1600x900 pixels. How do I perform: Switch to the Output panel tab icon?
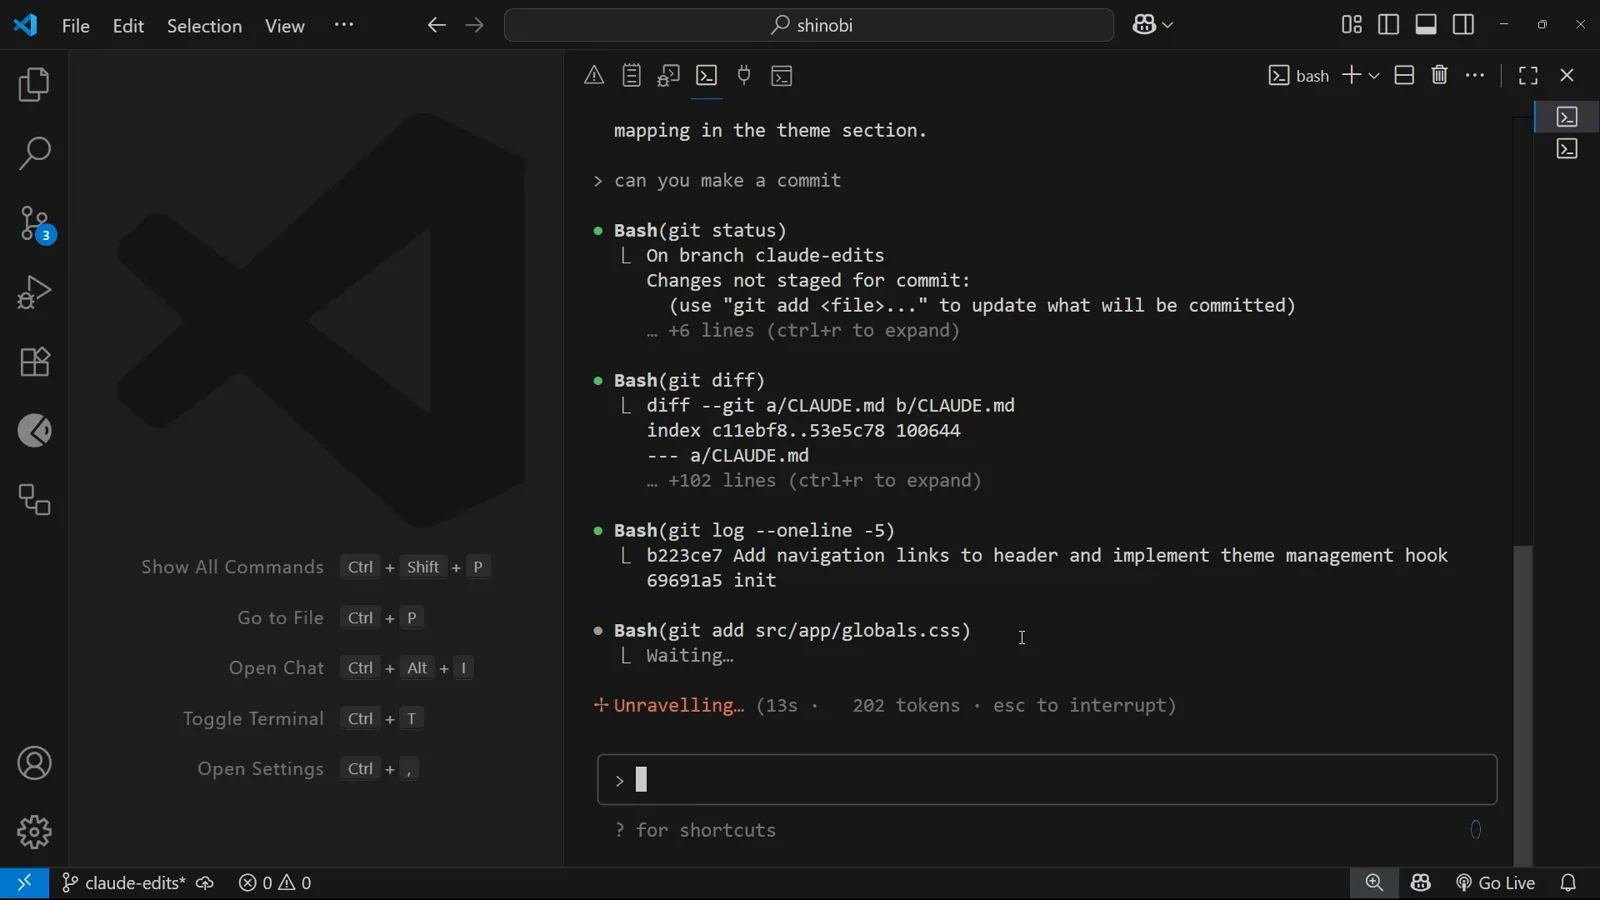(x=631, y=75)
